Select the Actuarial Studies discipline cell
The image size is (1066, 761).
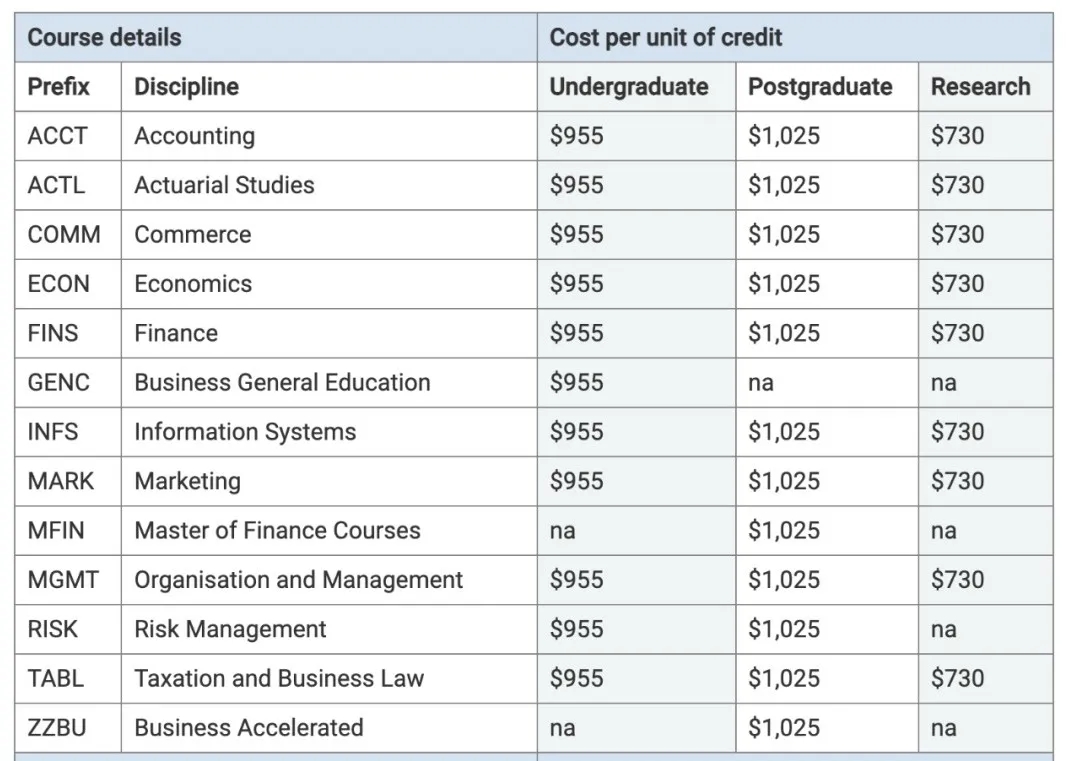[x=329, y=186]
